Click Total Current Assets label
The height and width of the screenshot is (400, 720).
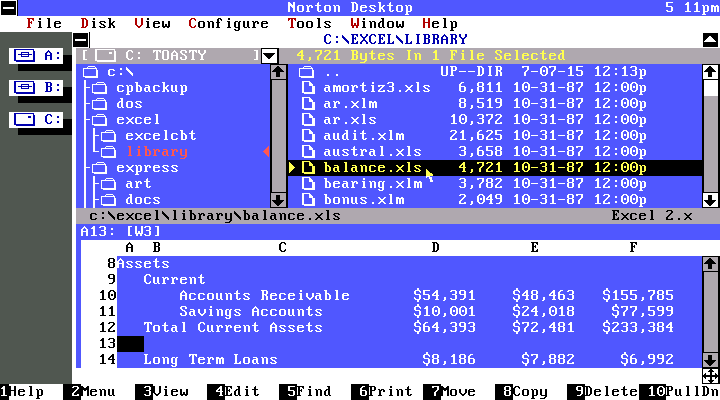click(x=233, y=327)
